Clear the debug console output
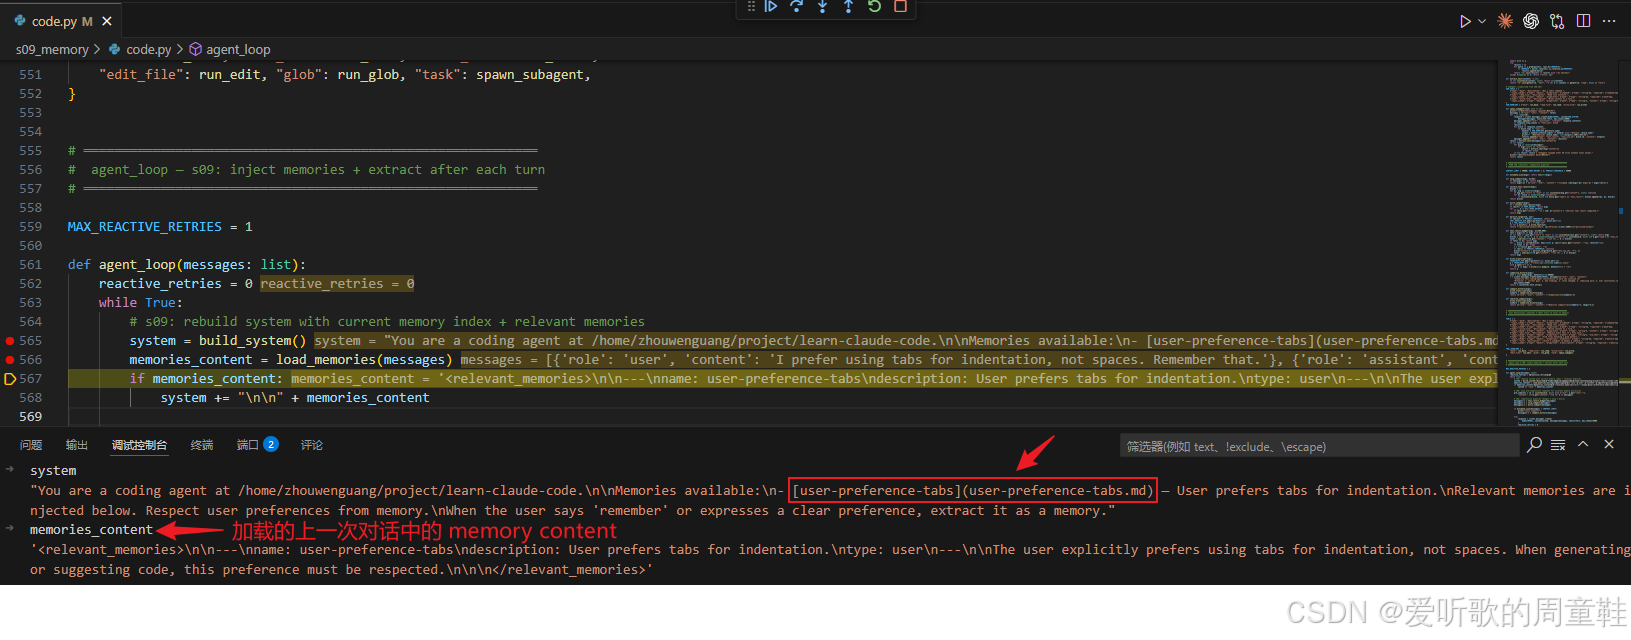 [1558, 445]
